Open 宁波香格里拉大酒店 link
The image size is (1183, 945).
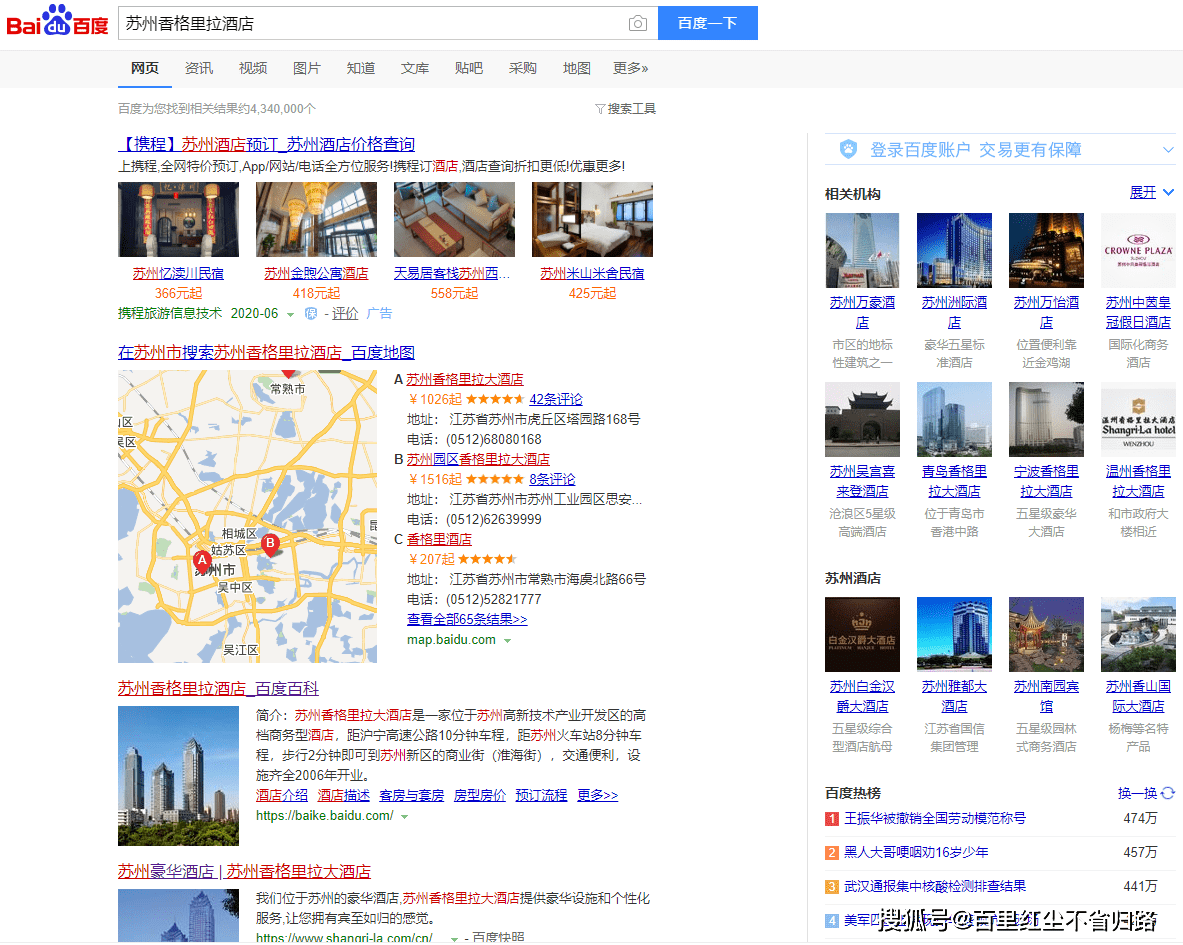point(1046,481)
